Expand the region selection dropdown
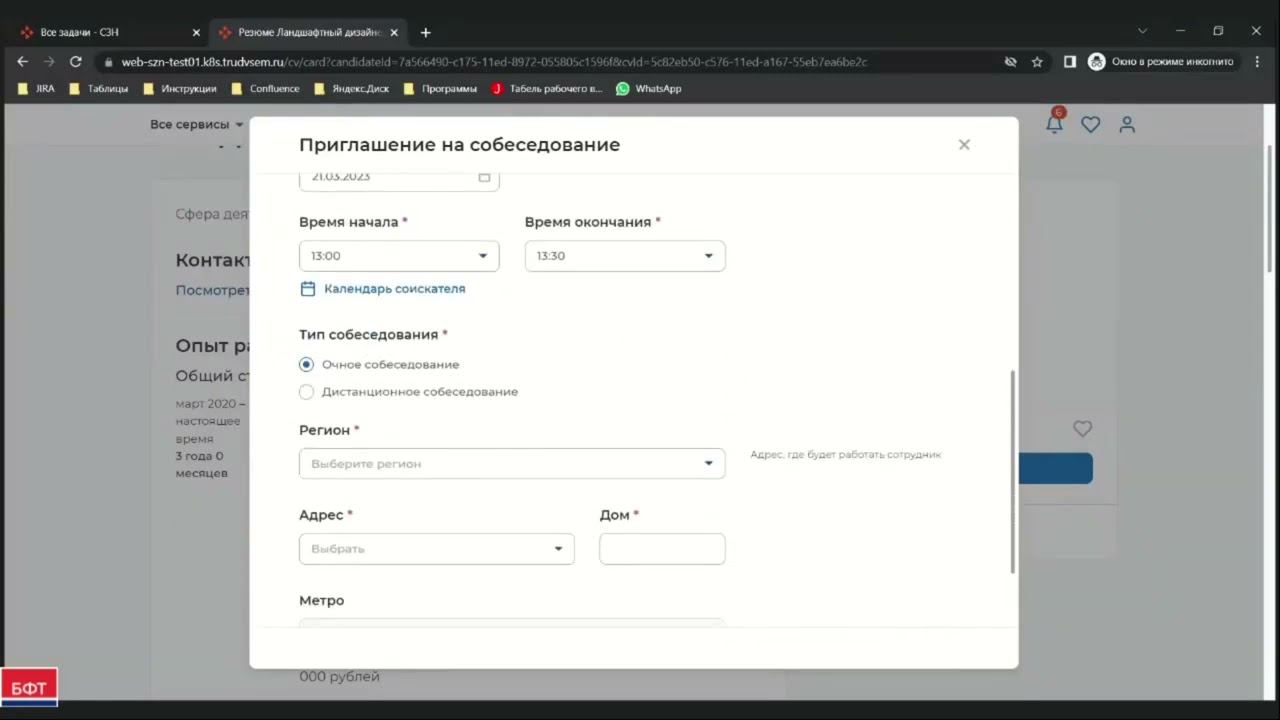The image size is (1280, 720). pyautogui.click(x=512, y=464)
